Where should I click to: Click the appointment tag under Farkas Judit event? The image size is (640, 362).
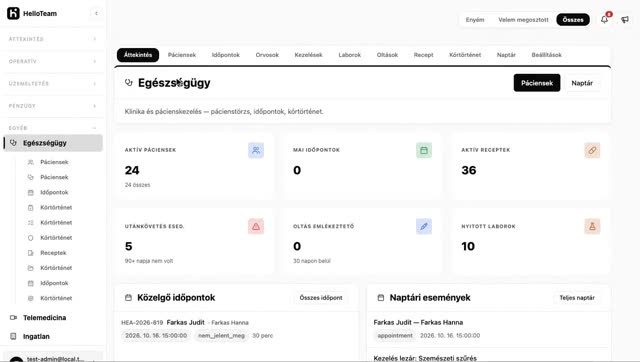[395, 335]
